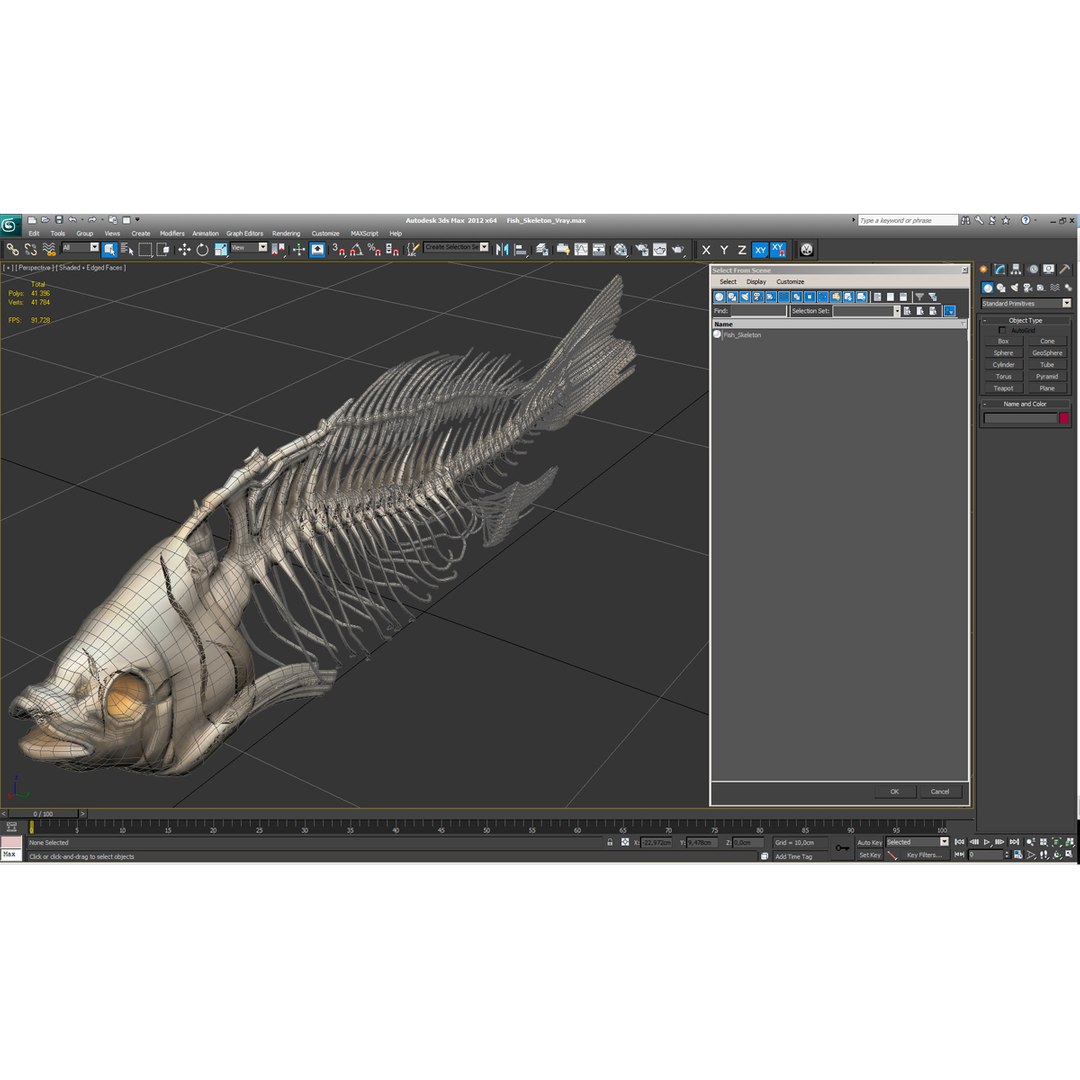Open the MAXScript menu
The width and height of the screenshot is (1080, 1080).
[364, 233]
